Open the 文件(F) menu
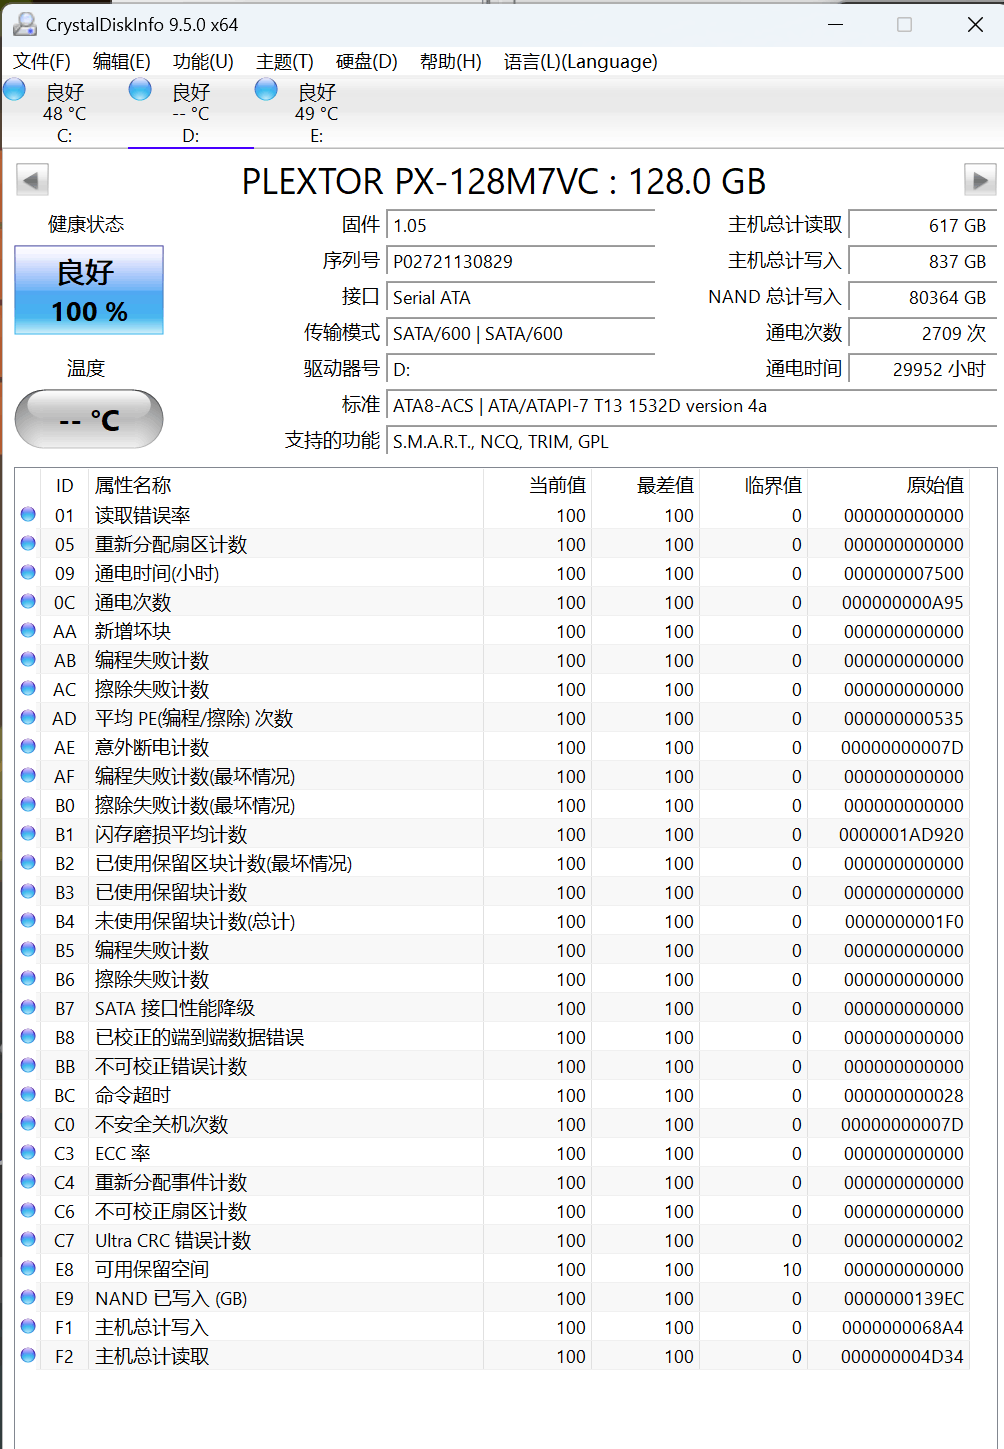The width and height of the screenshot is (1004, 1449). pos(42,61)
